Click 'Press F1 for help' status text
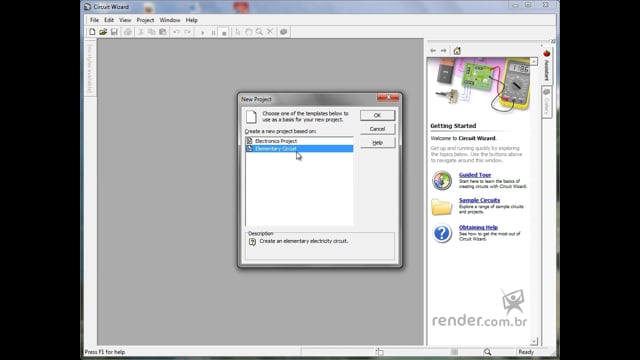The width and height of the screenshot is (640, 360). [104, 352]
